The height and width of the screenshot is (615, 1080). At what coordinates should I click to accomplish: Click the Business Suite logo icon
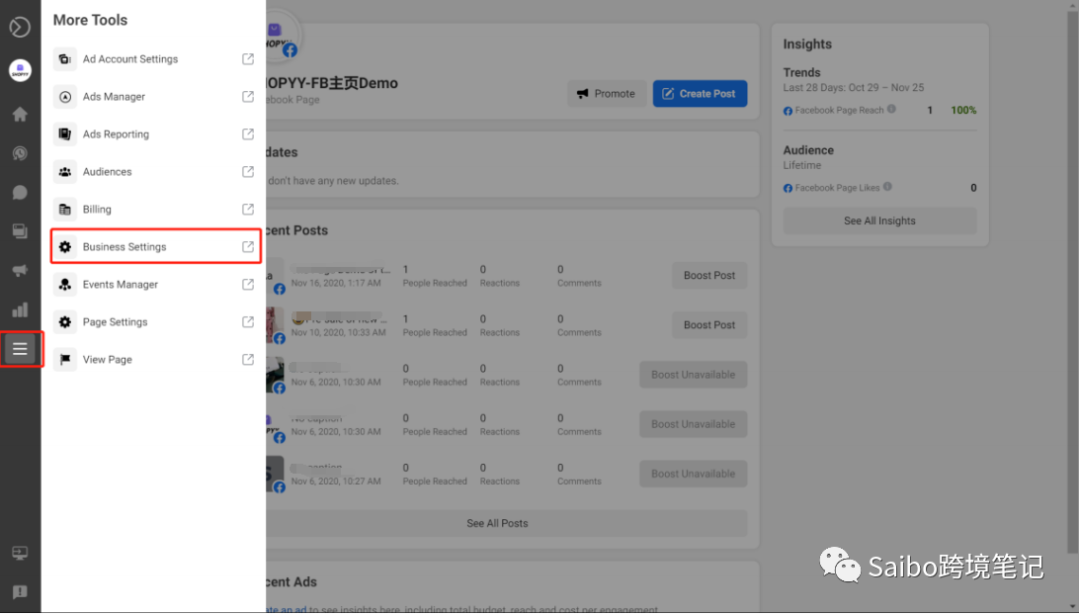coord(20,27)
